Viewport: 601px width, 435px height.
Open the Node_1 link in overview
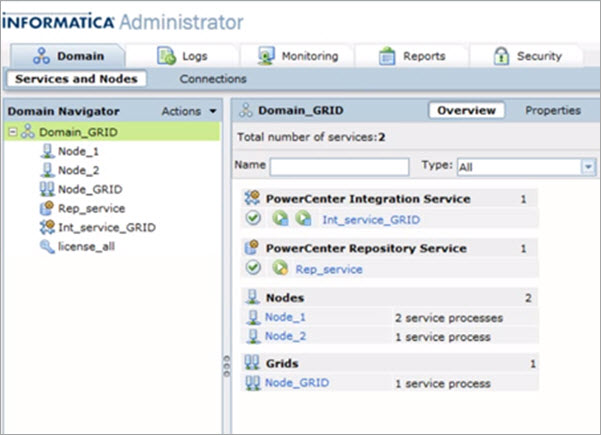285,317
